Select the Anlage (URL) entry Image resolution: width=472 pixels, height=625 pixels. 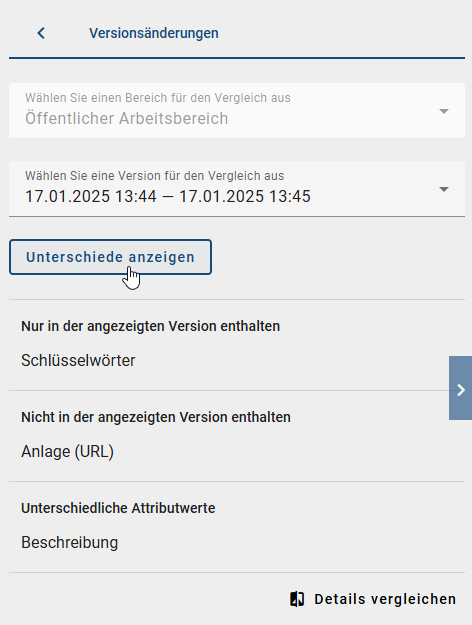(x=67, y=452)
